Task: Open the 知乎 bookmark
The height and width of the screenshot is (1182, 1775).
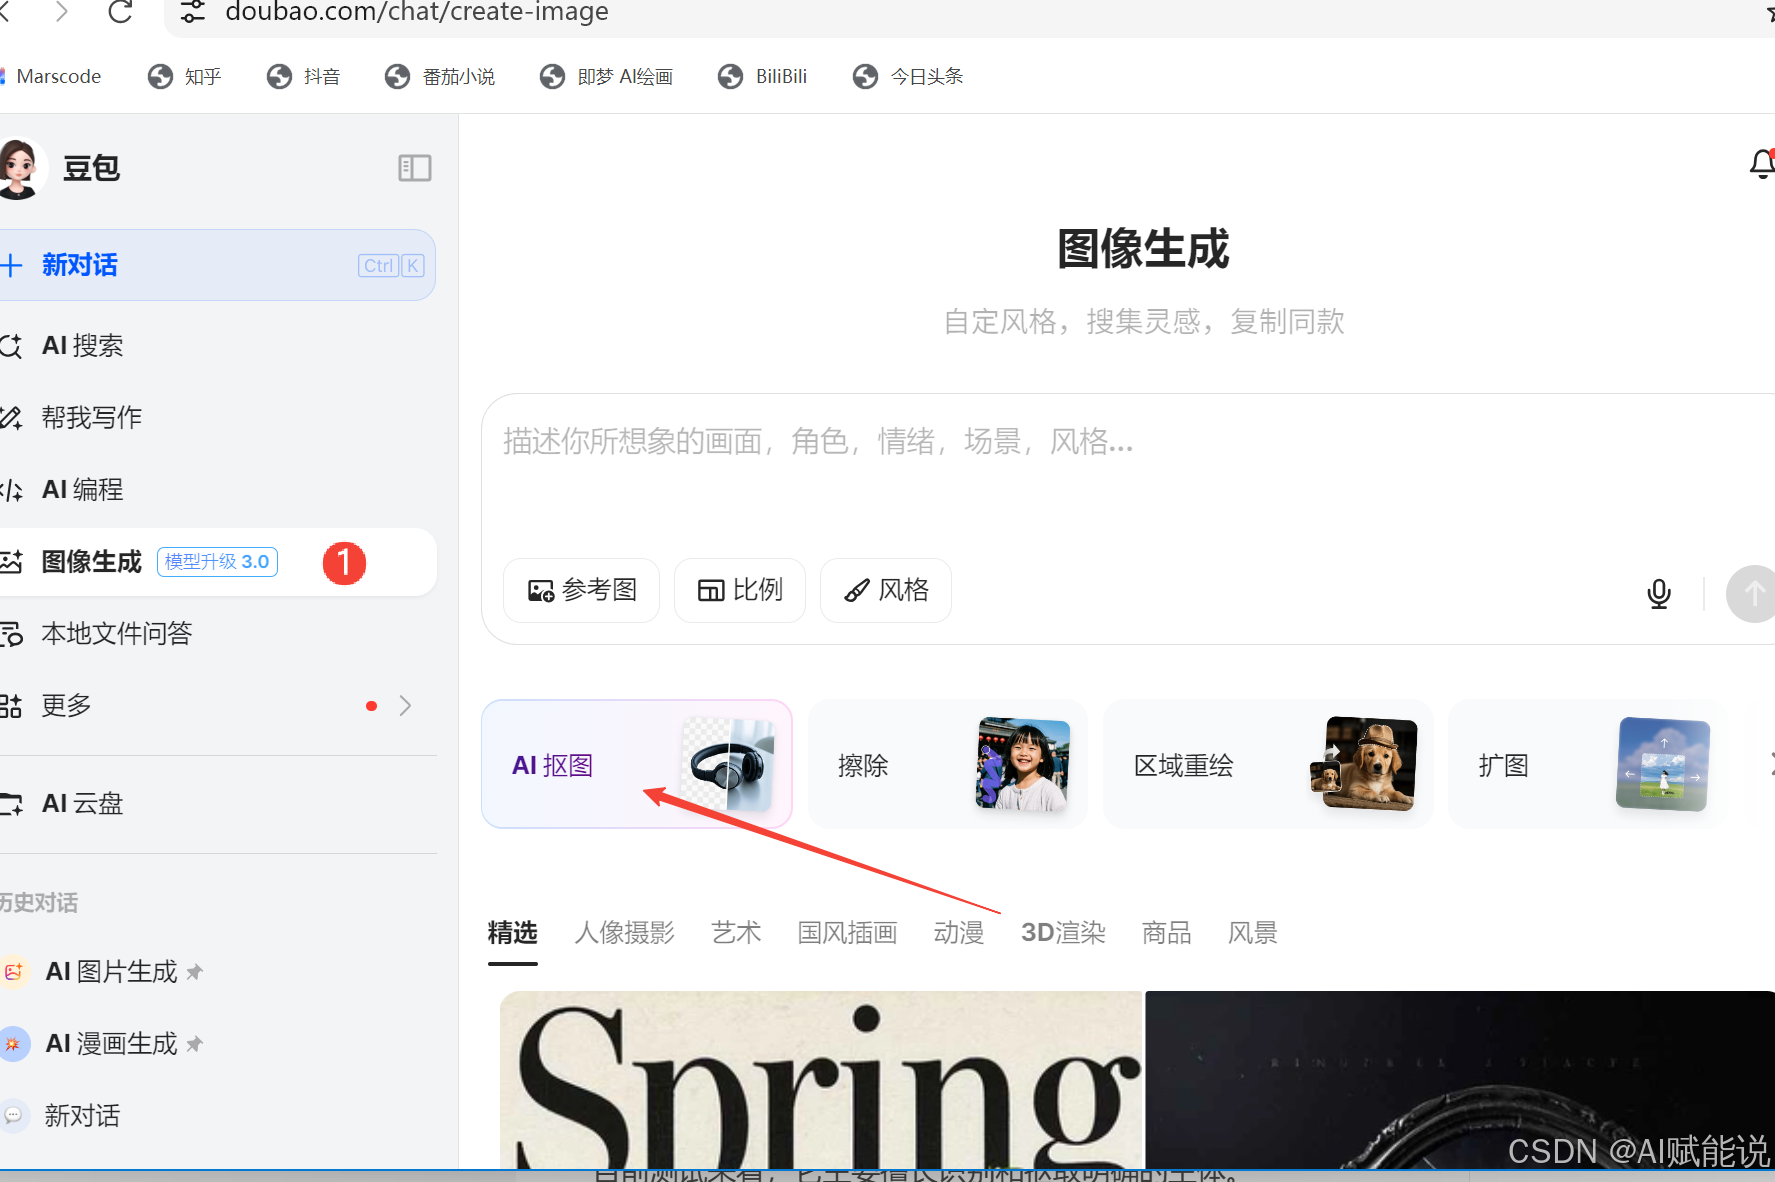Action: (x=184, y=76)
